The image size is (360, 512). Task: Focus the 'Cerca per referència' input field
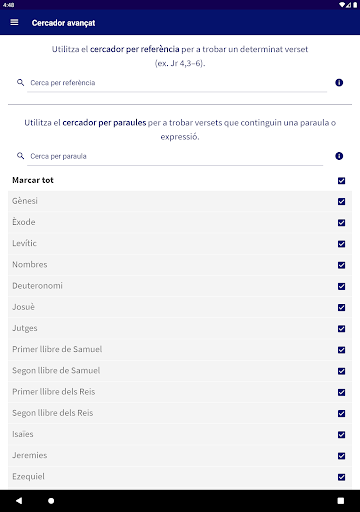(x=177, y=83)
